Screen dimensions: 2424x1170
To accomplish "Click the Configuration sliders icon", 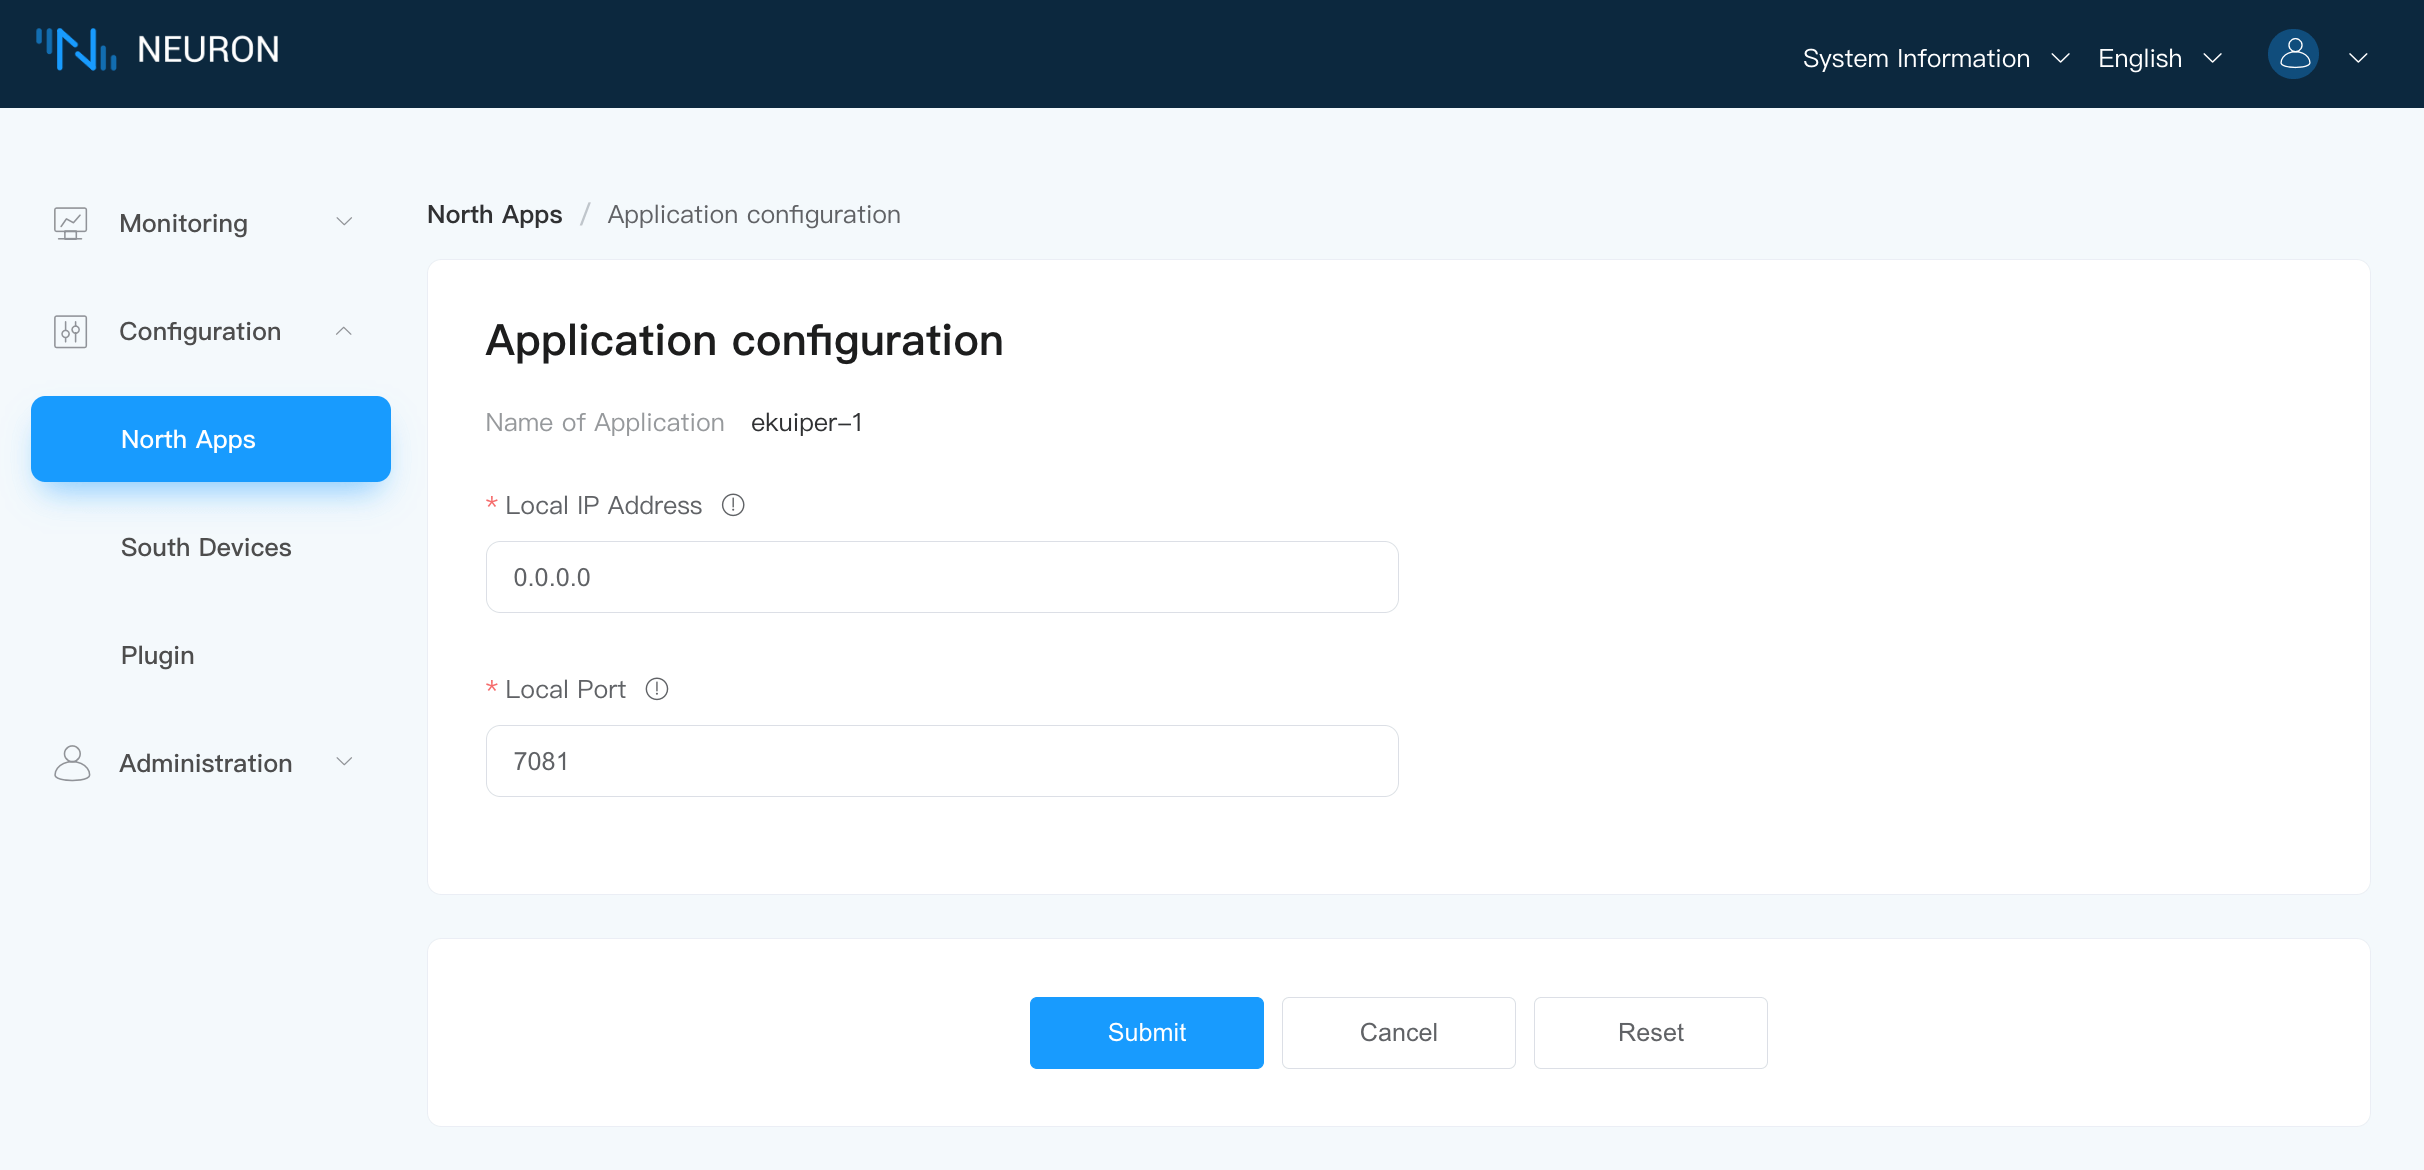I will click(x=70, y=331).
